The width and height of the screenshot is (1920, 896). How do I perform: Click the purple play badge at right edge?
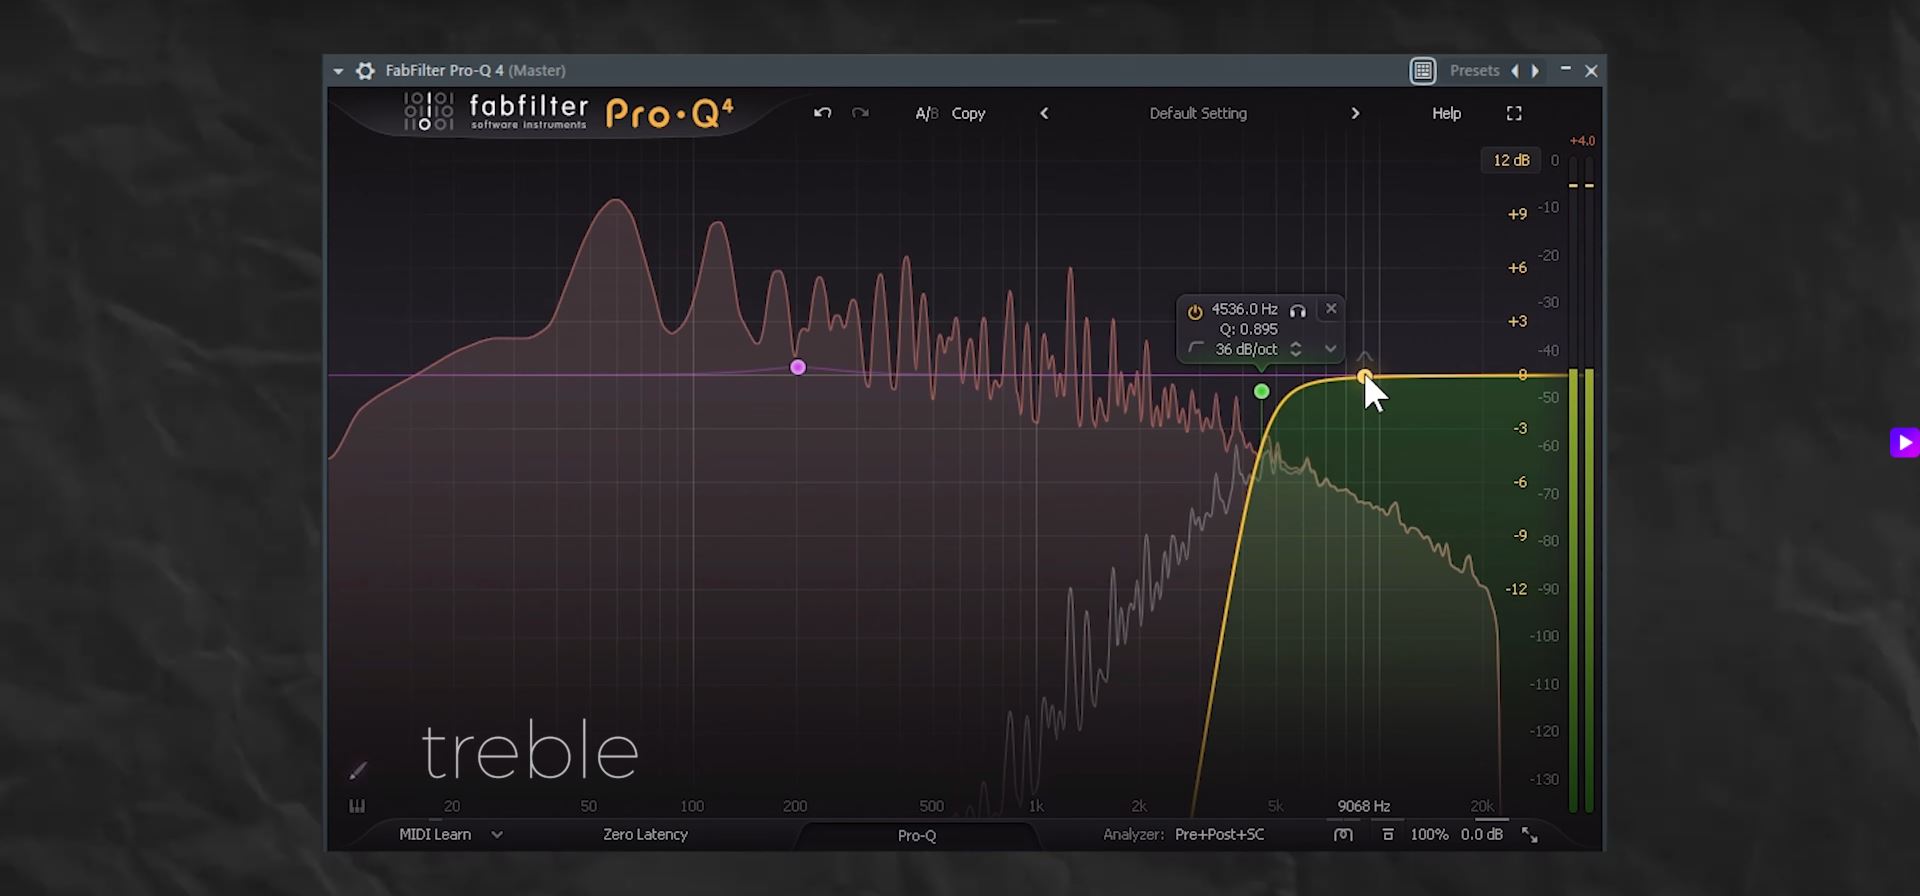(1904, 442)
